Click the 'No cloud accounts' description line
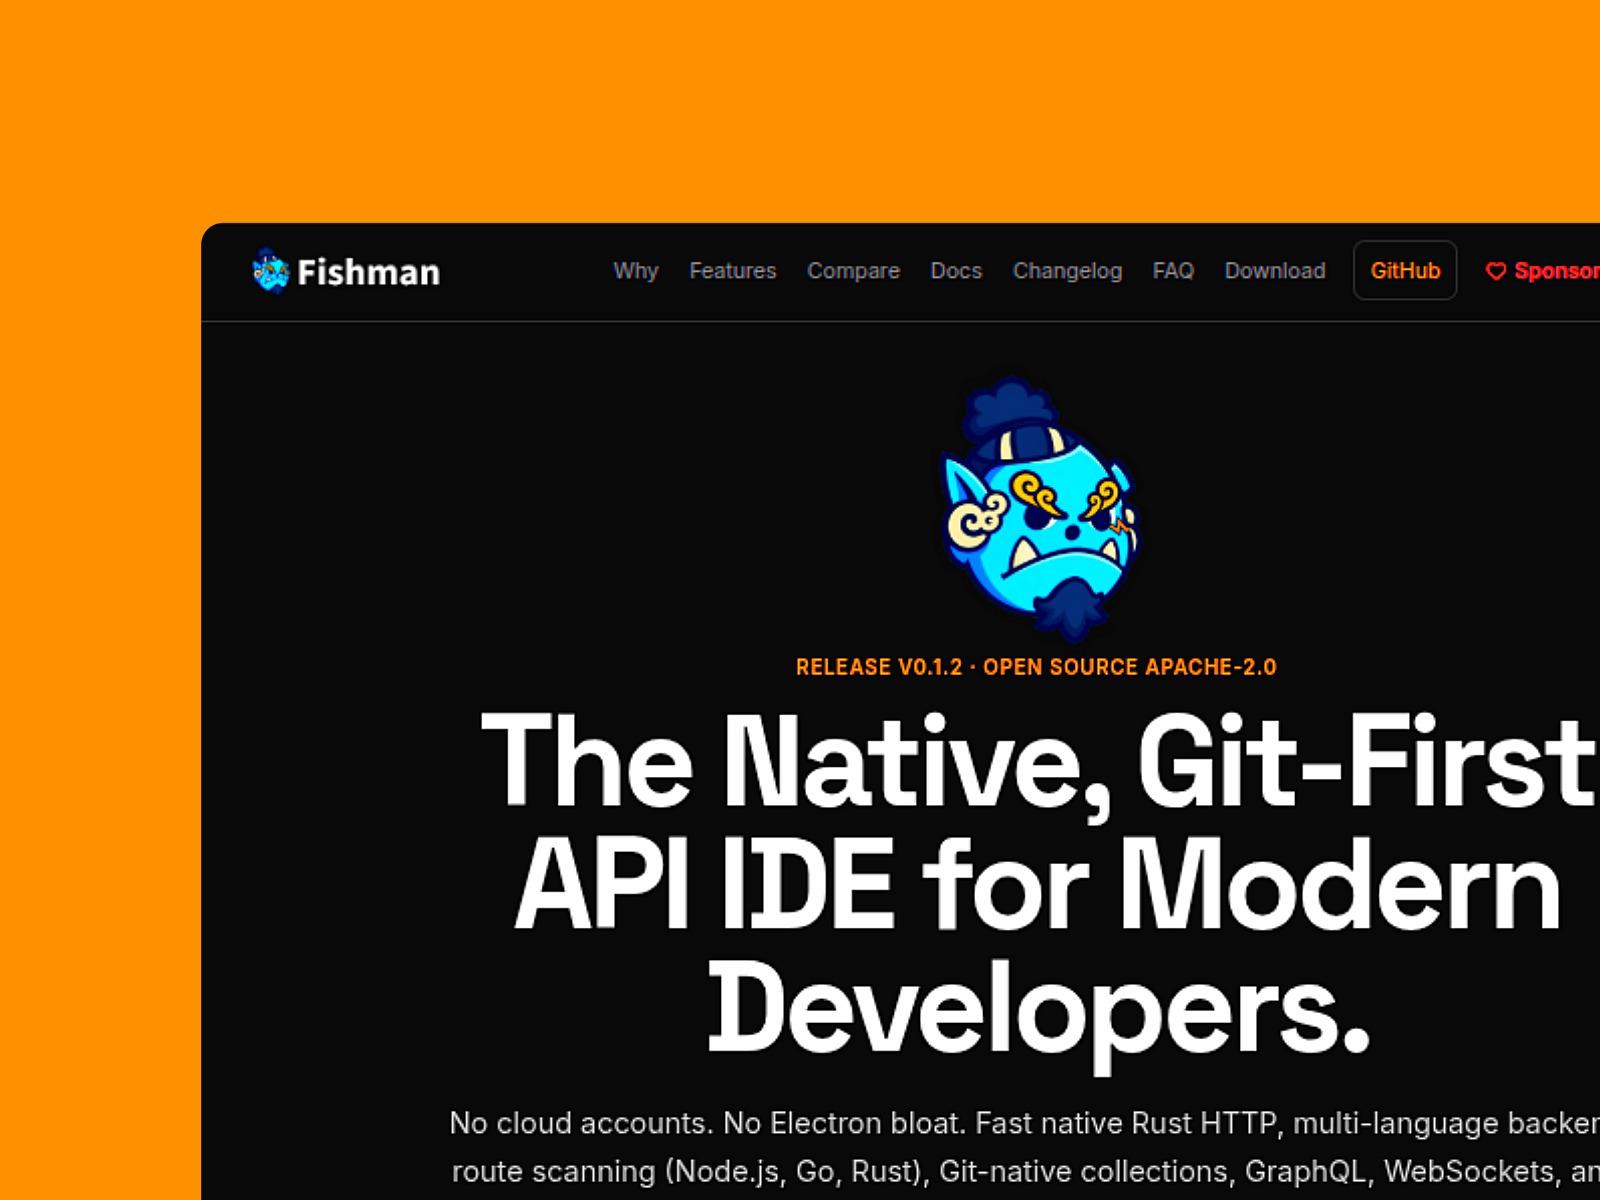1600x1200 pixels. (x=1024, y=1123)
